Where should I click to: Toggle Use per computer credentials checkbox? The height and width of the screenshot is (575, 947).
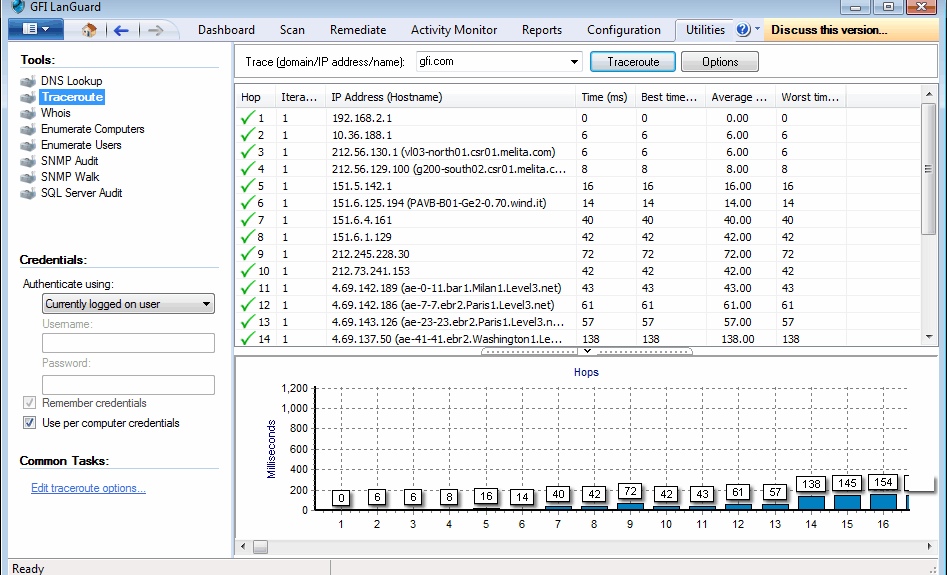30,423
